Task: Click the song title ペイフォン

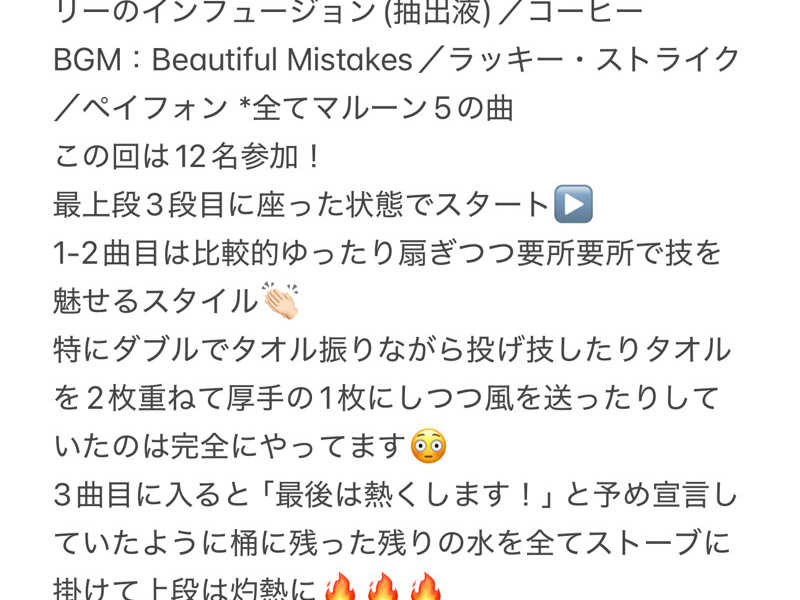Action: [155, 108]
